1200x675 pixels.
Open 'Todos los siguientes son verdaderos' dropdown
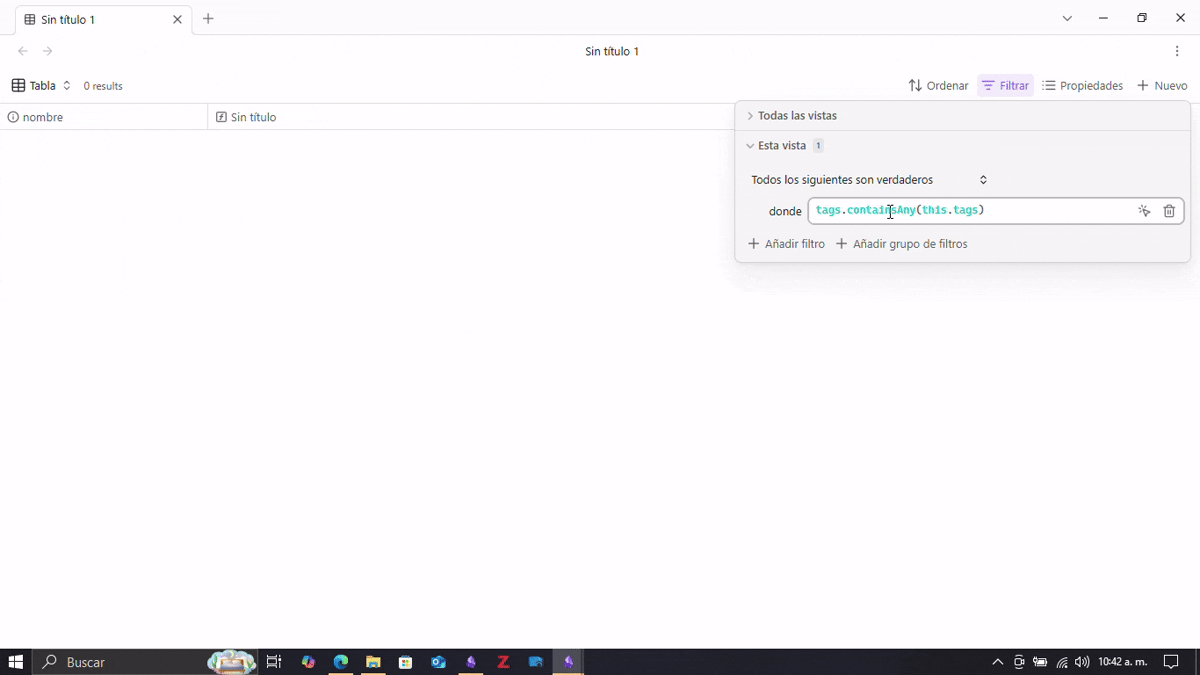tap(869, 180)
